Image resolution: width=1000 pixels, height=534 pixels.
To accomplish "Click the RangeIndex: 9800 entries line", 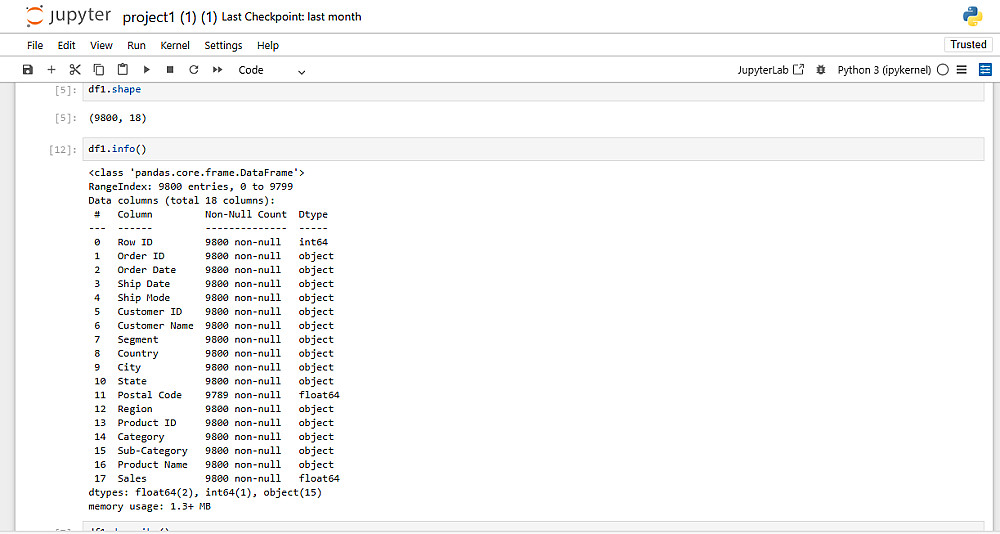I will click(x=191, y=186).
